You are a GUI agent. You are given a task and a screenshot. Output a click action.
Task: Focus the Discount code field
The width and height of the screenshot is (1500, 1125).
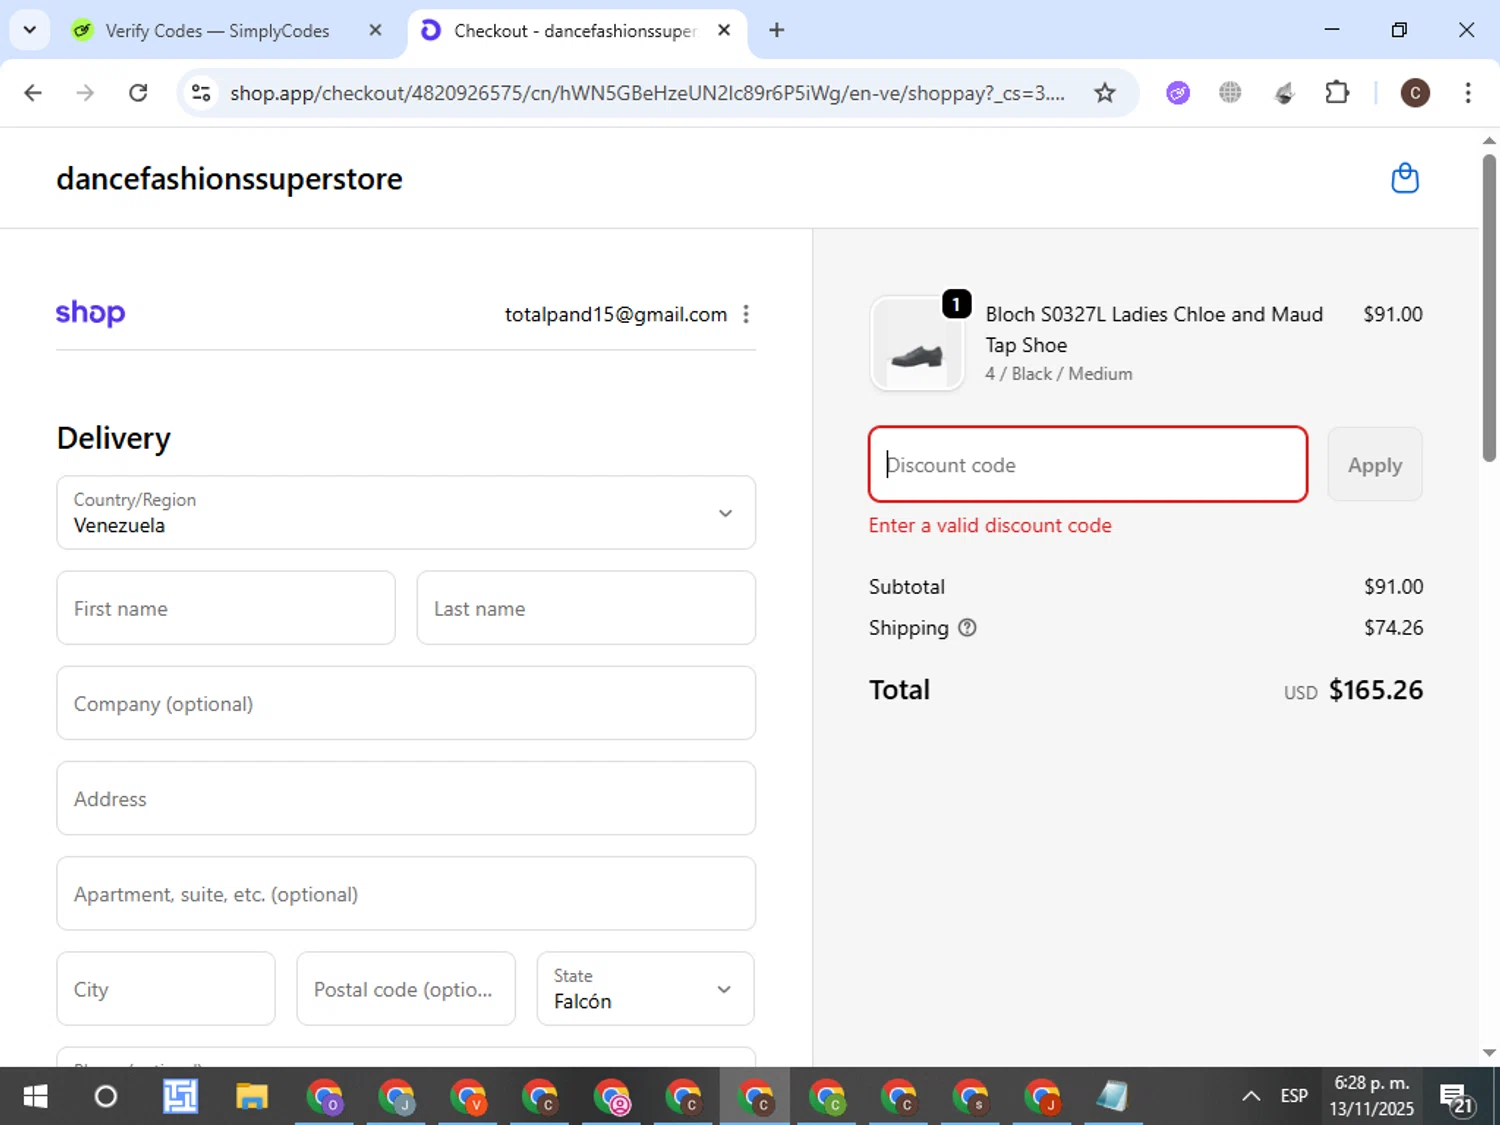(1088, 465)
